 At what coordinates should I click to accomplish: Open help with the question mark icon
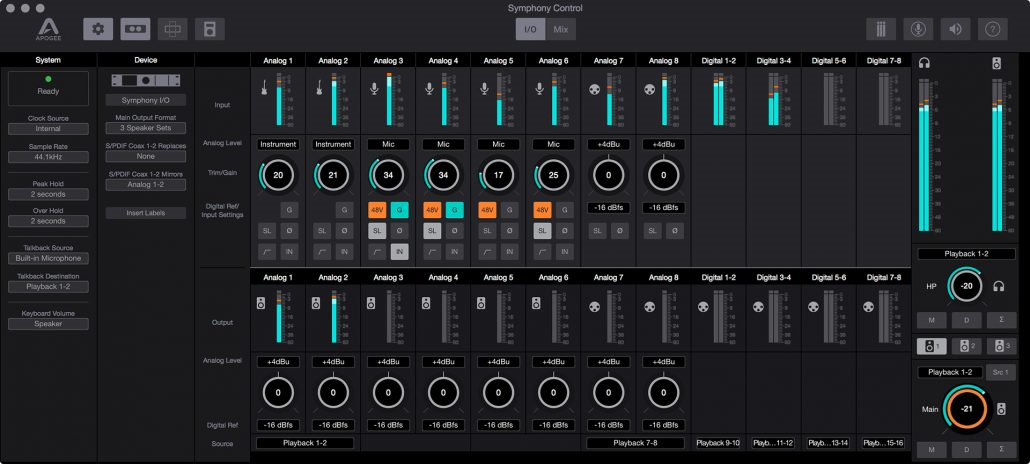click(993, 29)
